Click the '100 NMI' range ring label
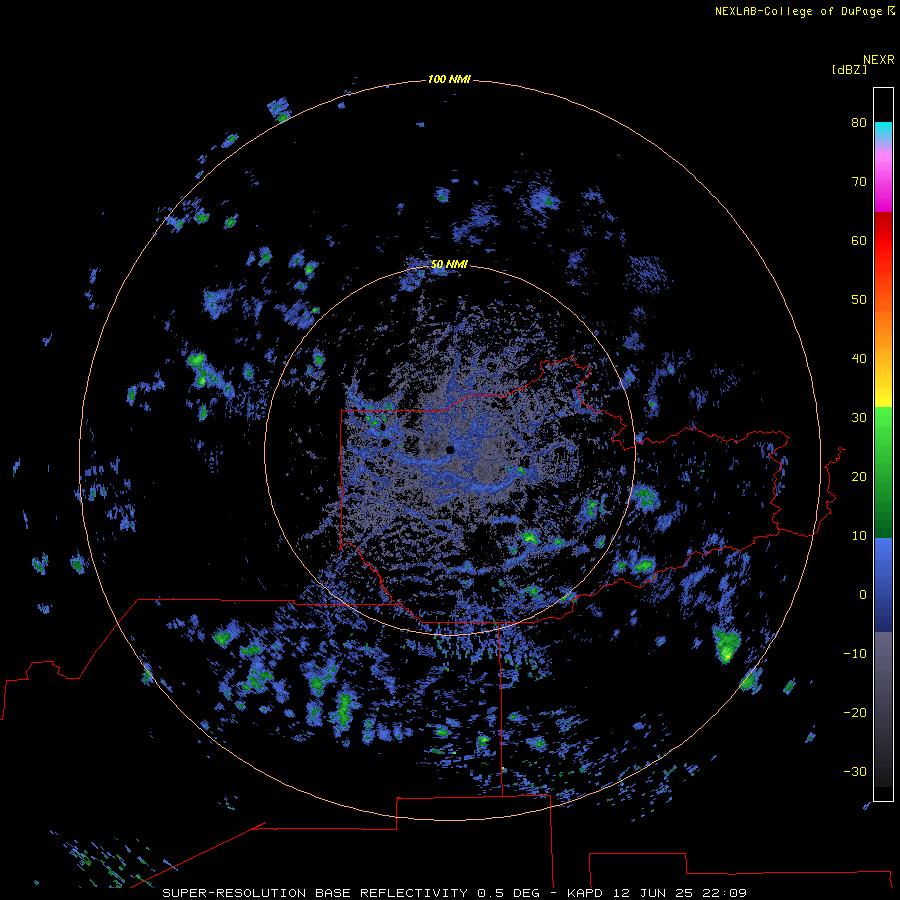The width and height of the screenshot is (900, 900). (x=449, y=79)
